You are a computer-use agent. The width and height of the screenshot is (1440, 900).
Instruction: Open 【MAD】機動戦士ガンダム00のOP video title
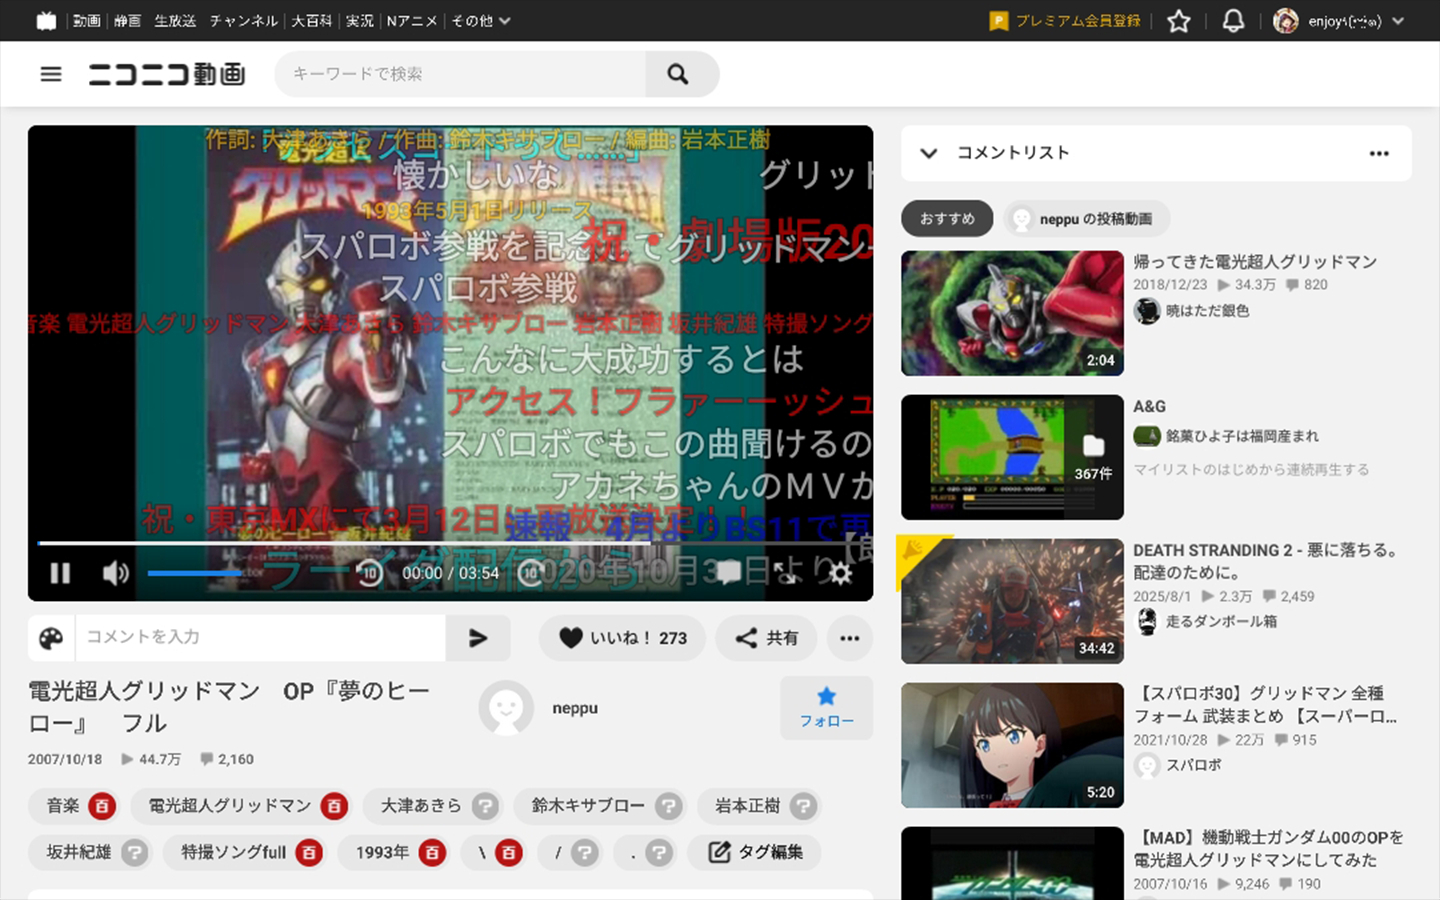[1268, 849]
